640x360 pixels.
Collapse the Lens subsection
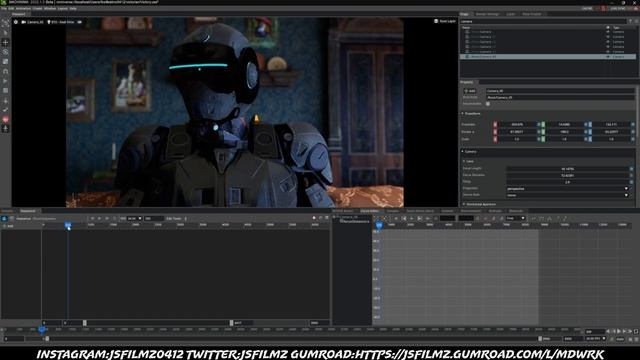pos(469,161)
